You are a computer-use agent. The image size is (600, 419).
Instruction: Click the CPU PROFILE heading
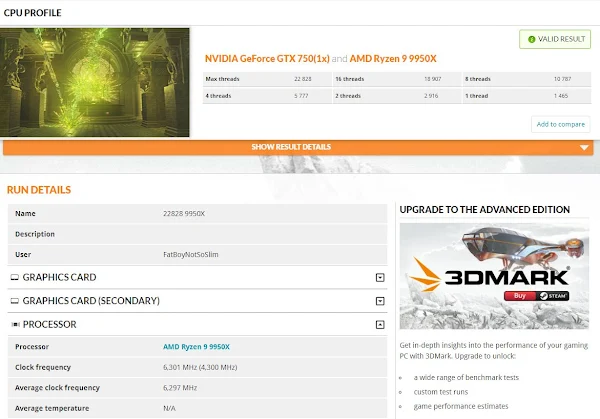click(x=33, y=13)
